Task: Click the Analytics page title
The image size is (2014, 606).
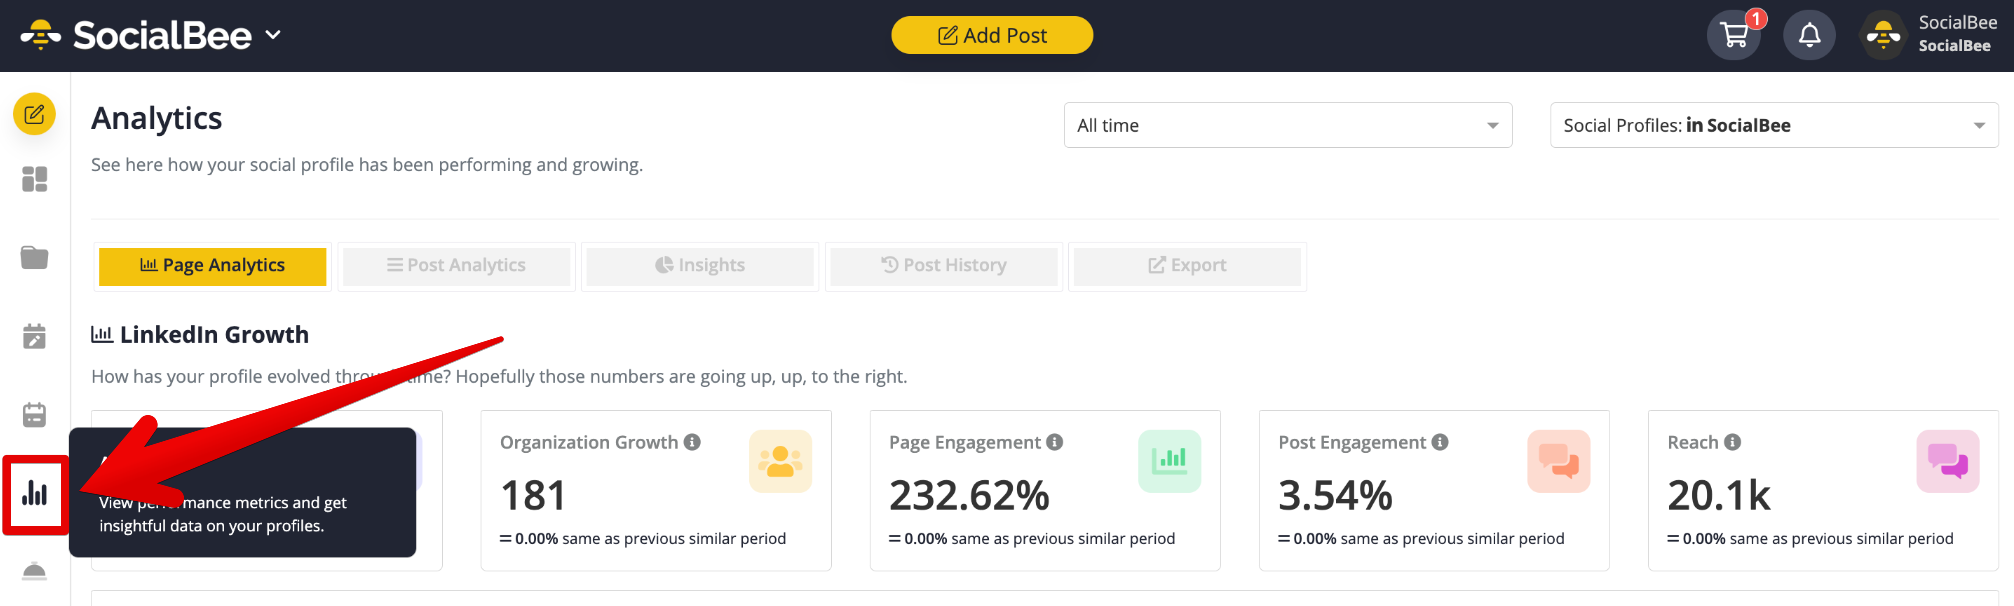Action: (x=157, y=118)
